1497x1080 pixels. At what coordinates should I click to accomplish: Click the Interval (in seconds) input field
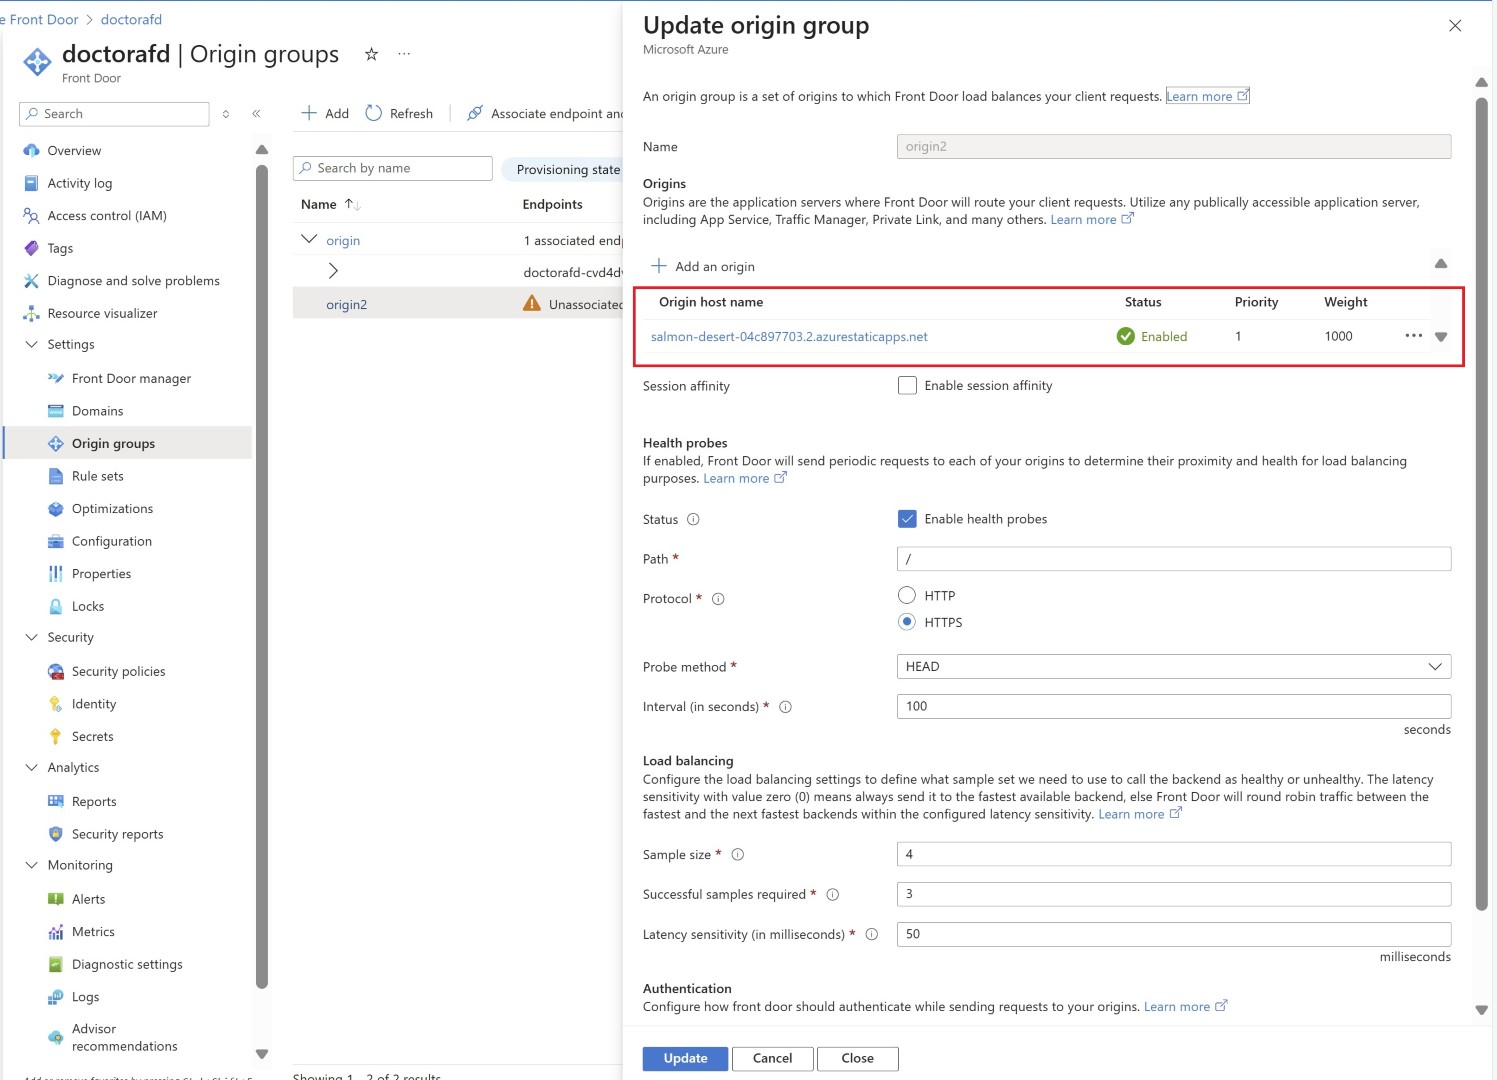click(x=1174, y=706)
